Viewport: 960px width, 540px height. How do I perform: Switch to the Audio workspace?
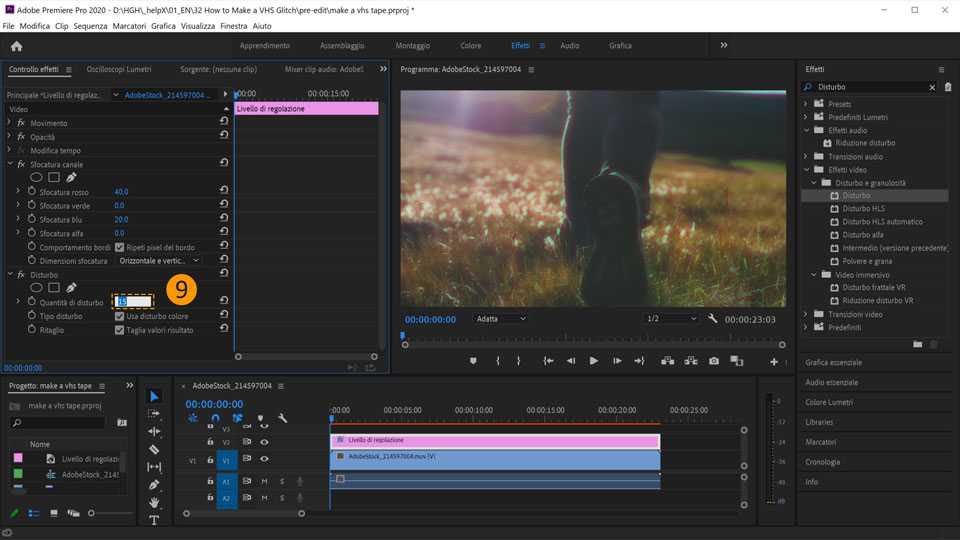569,46
